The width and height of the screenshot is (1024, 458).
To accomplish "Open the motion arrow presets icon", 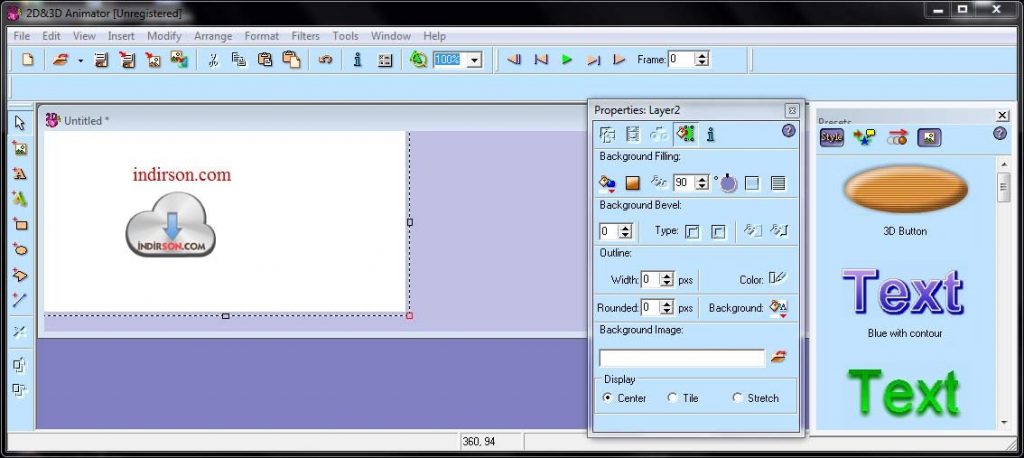I will point(897,137).
